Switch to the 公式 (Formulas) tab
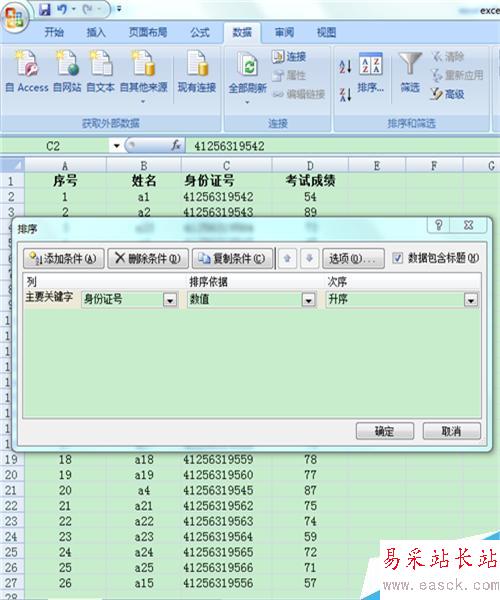Viewport: 500px width, 600px height. 200,33
